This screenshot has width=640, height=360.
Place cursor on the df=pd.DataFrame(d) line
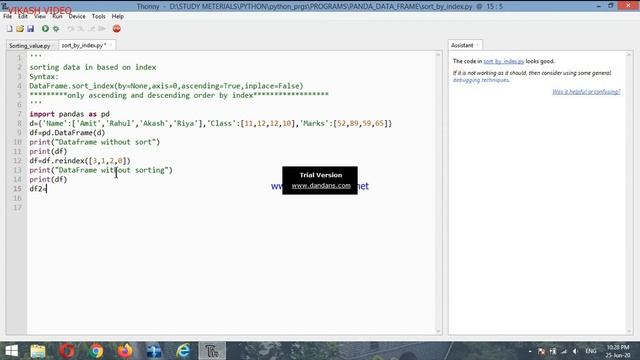67,133
